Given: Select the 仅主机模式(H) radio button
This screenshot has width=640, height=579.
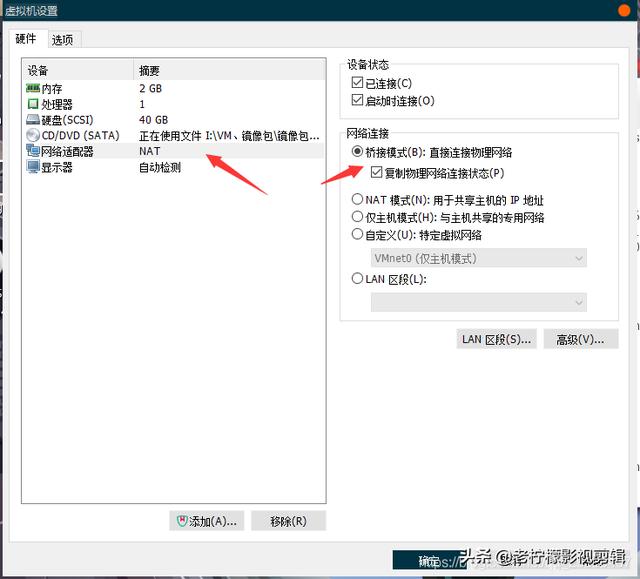Looking at the screenshot, I should [x=357, y=216].
